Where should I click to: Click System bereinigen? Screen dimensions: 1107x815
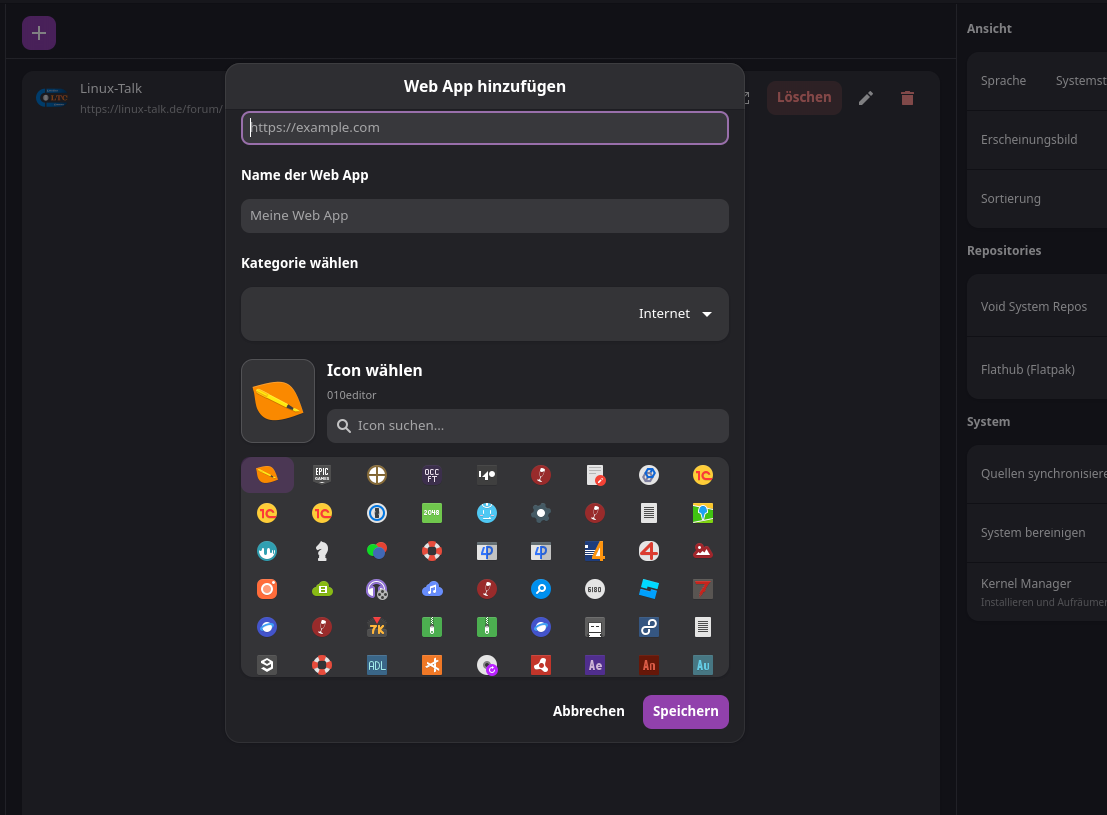click(1038, 533)
